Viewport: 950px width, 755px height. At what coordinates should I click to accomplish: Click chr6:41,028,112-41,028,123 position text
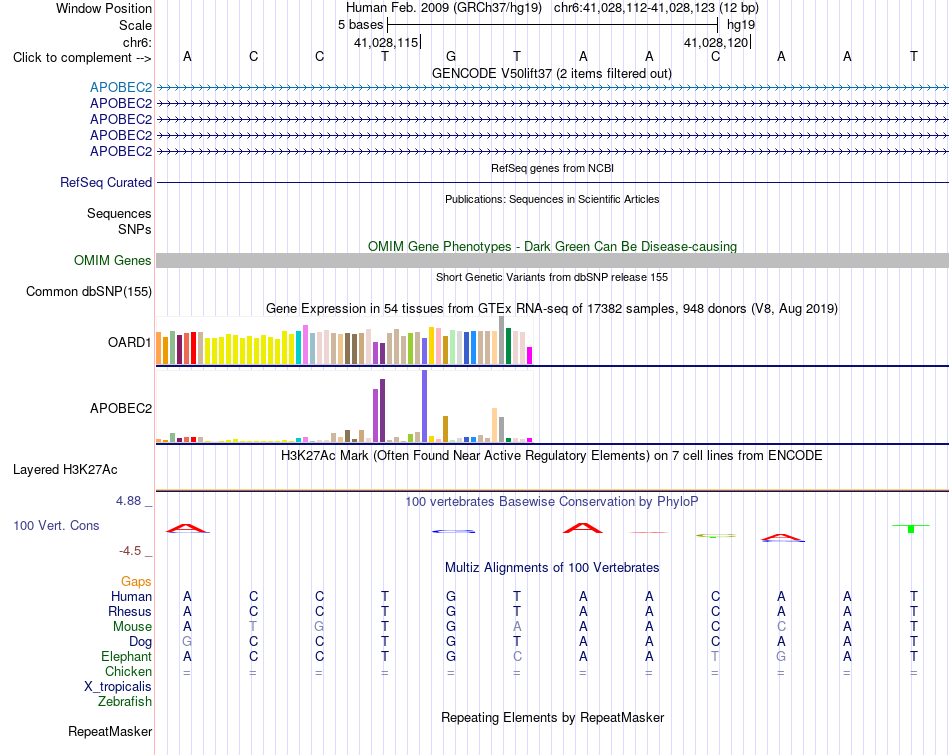pyautogui.click(x=656, y=8)
